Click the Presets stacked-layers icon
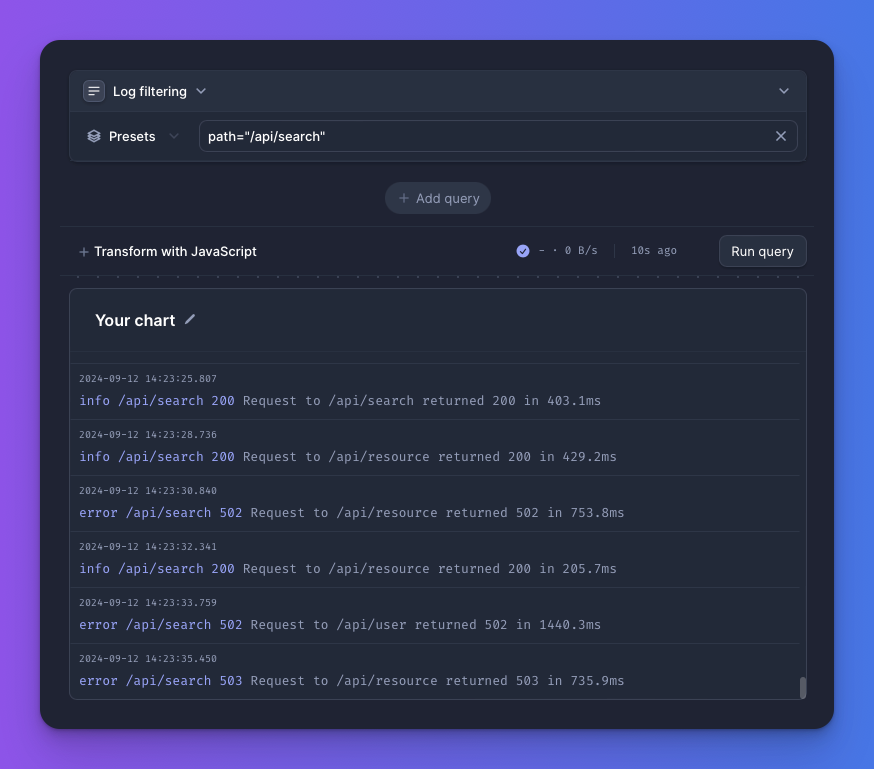 click(93, 136)
